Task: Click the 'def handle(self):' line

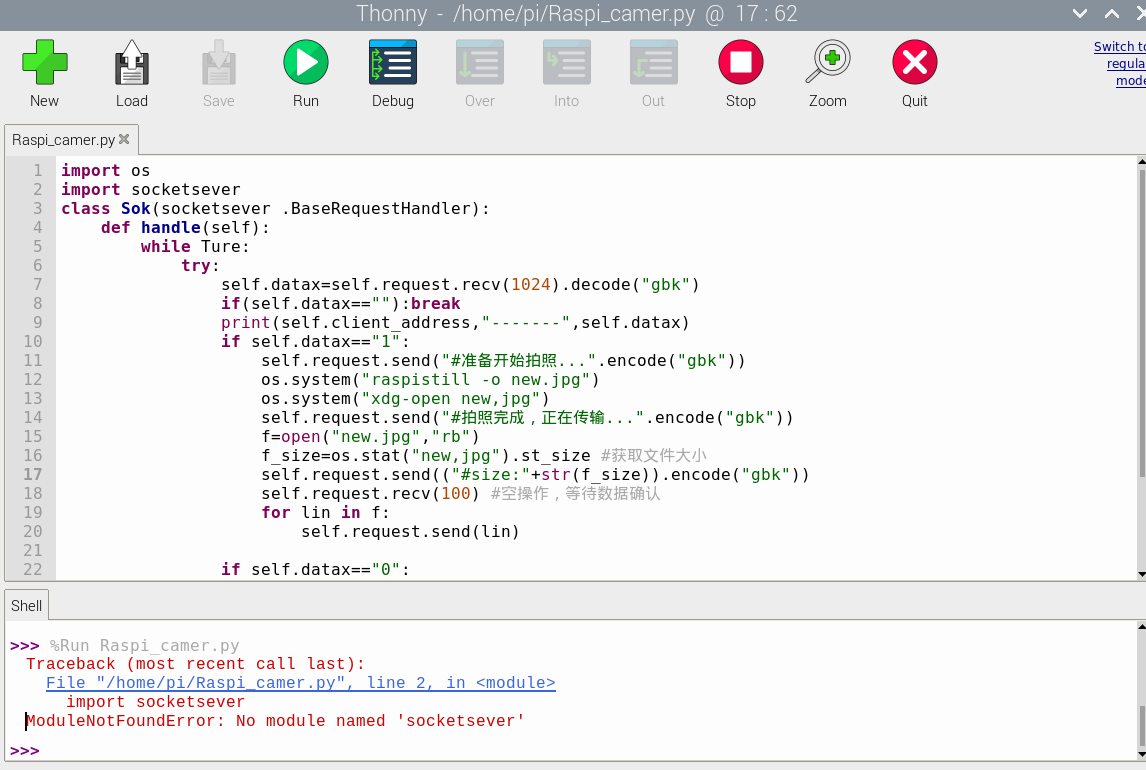Action: (185, 227)
